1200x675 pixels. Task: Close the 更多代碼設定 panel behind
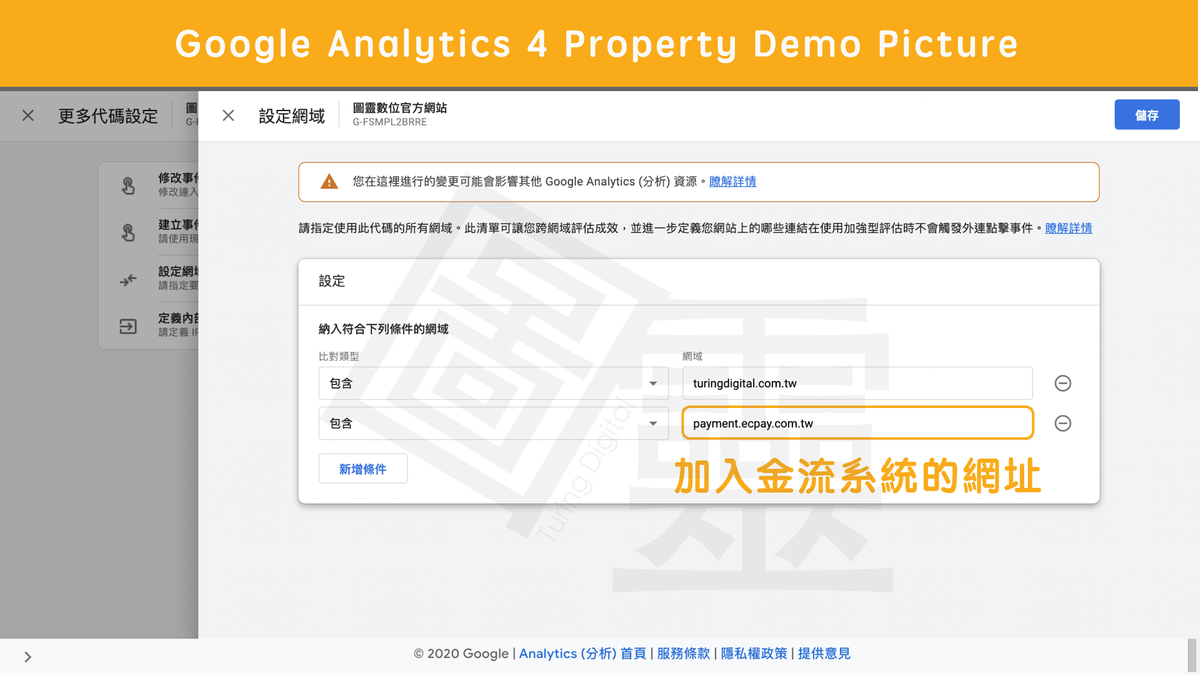28,116
